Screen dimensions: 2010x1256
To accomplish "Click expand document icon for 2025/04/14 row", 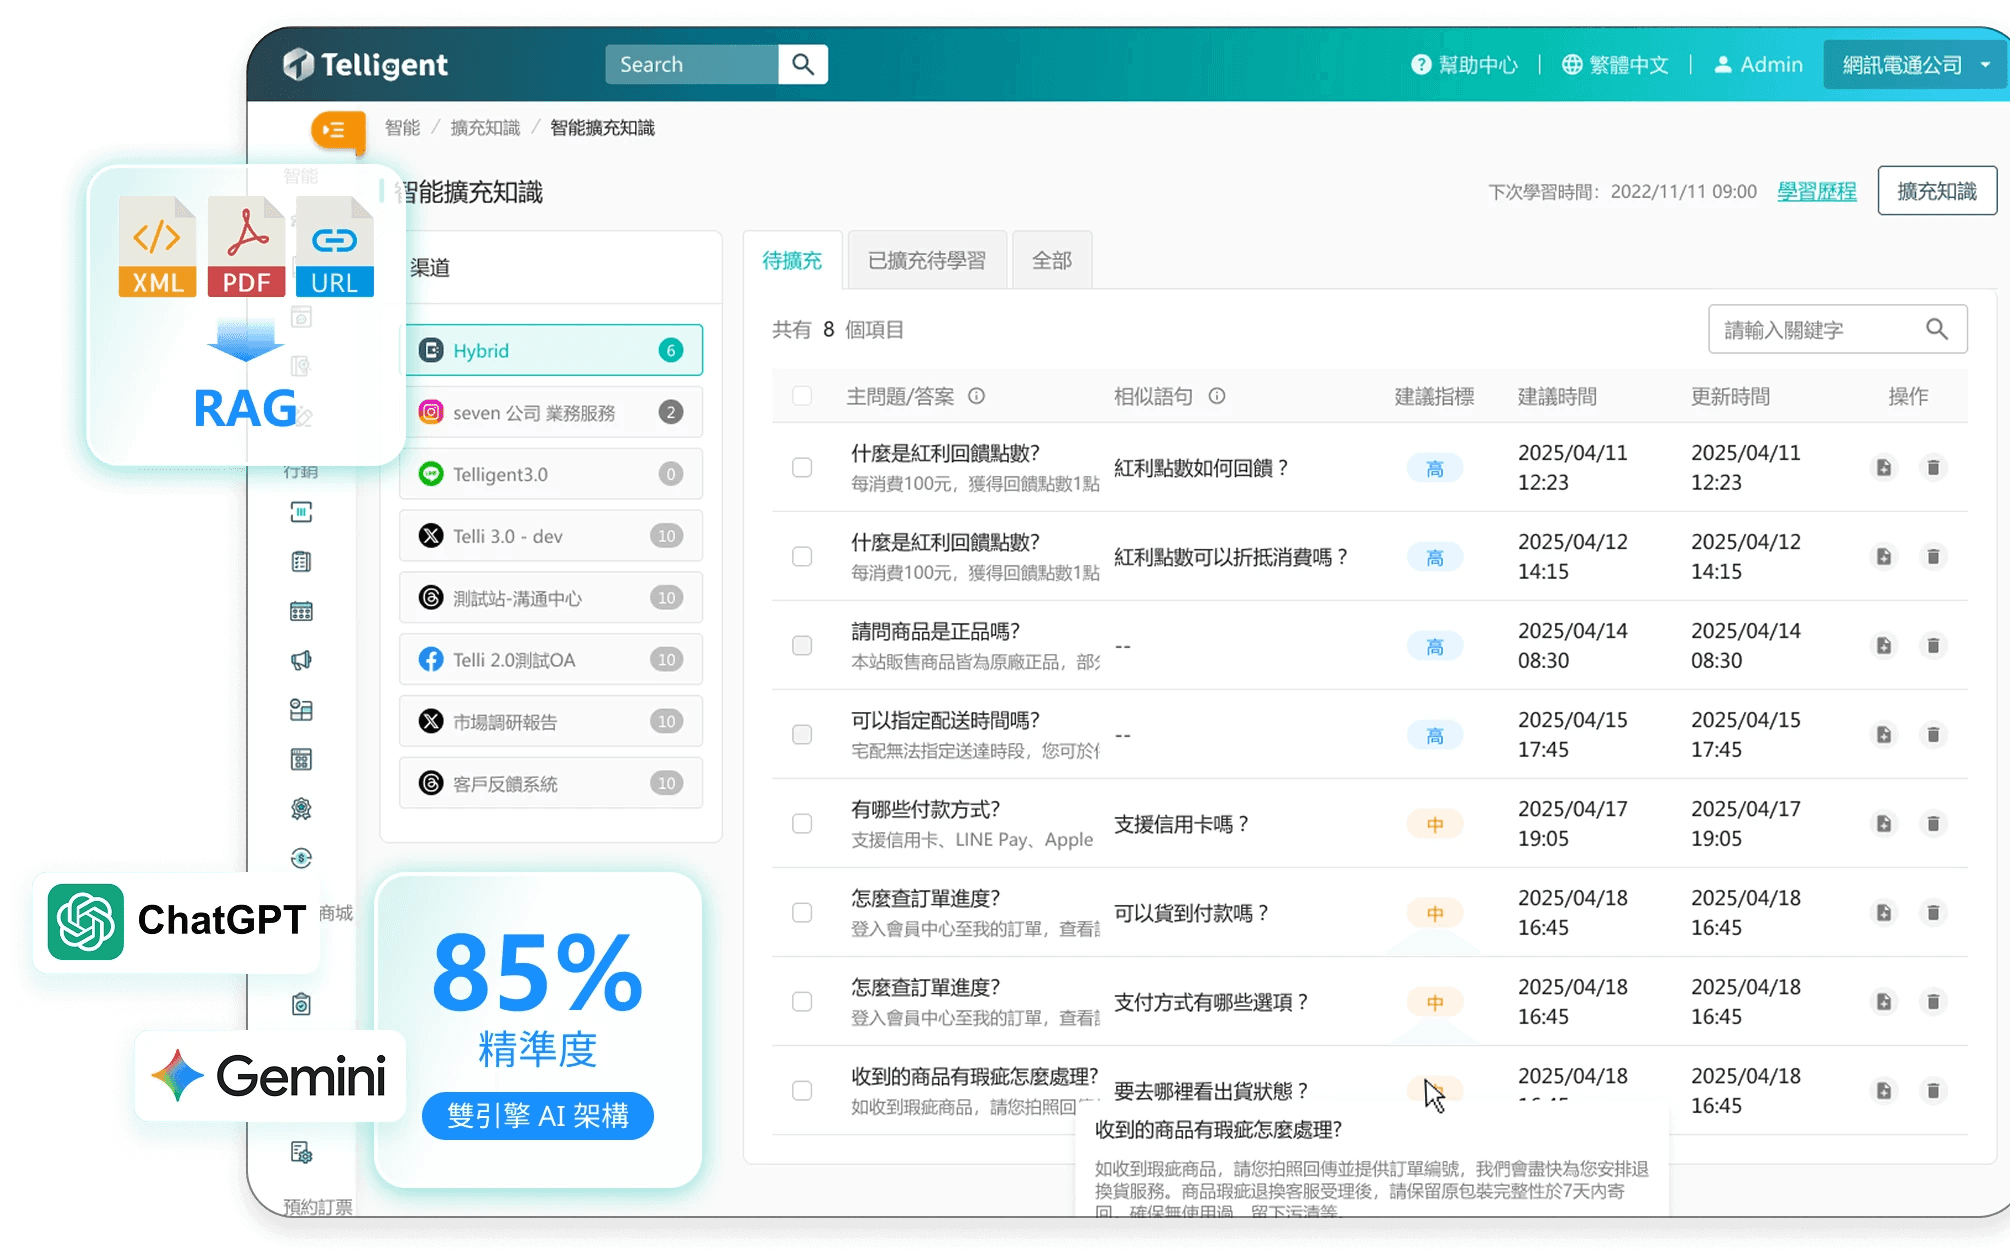I will [x=1883, y=646].
